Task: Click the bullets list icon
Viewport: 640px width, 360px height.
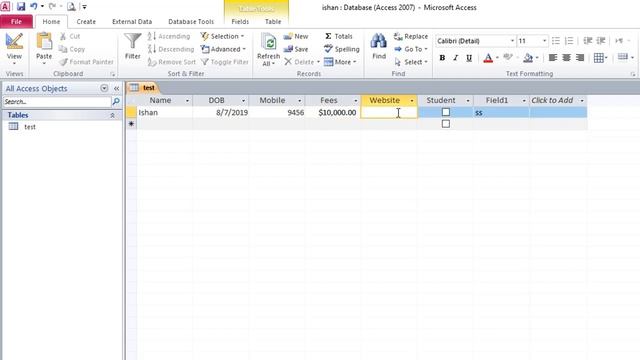Action: tap(556, 41)
